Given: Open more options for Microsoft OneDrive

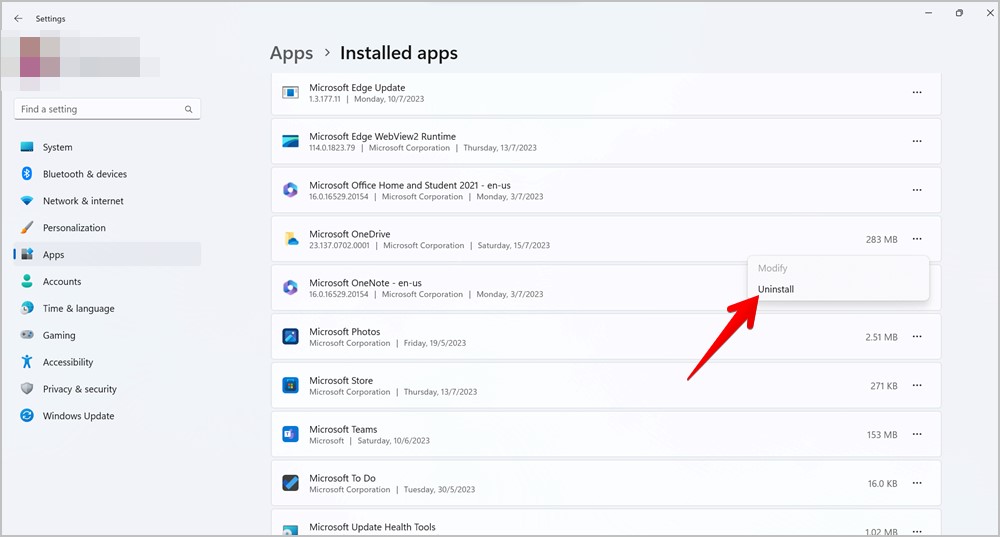Looking at the screenshot, I should (x=916, y=239).
